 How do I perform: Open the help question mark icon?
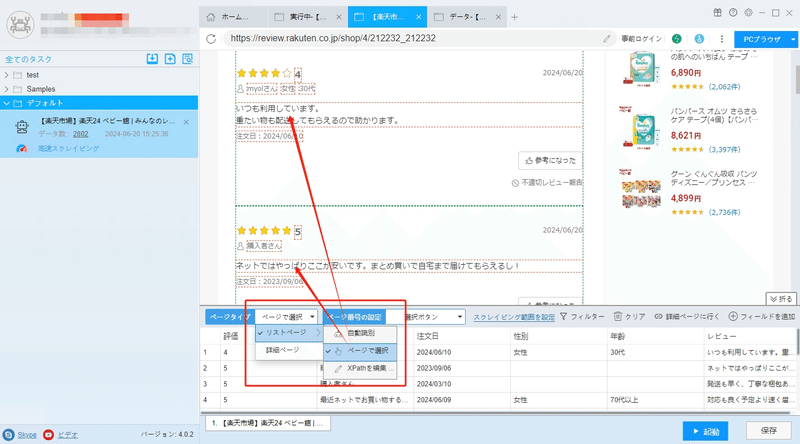tap(733, 13)
